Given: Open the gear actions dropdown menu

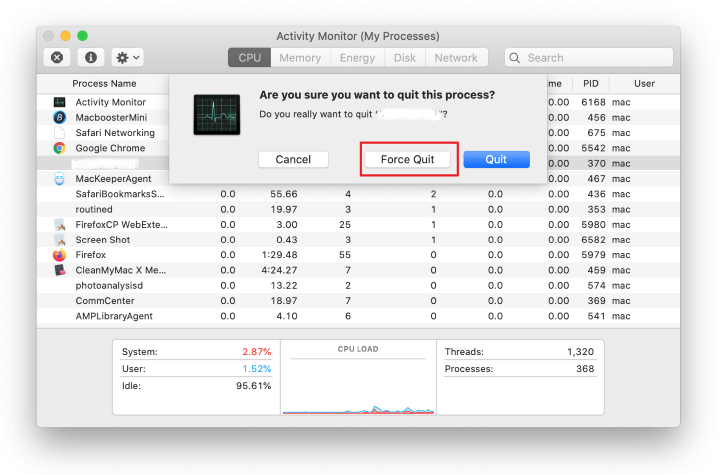Looking at the screenshot, I should (x=128, y=57).
